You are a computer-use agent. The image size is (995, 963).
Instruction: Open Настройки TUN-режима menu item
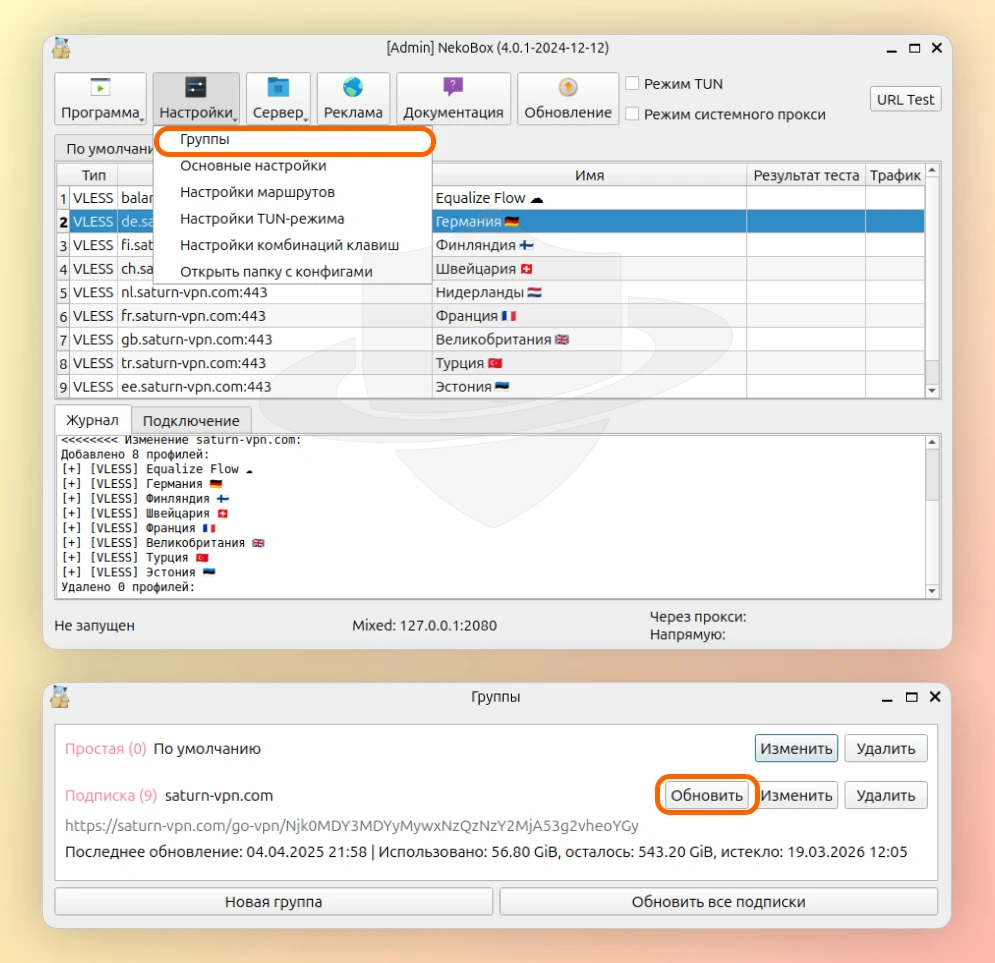pyautogui.click(x=262, y=218)
